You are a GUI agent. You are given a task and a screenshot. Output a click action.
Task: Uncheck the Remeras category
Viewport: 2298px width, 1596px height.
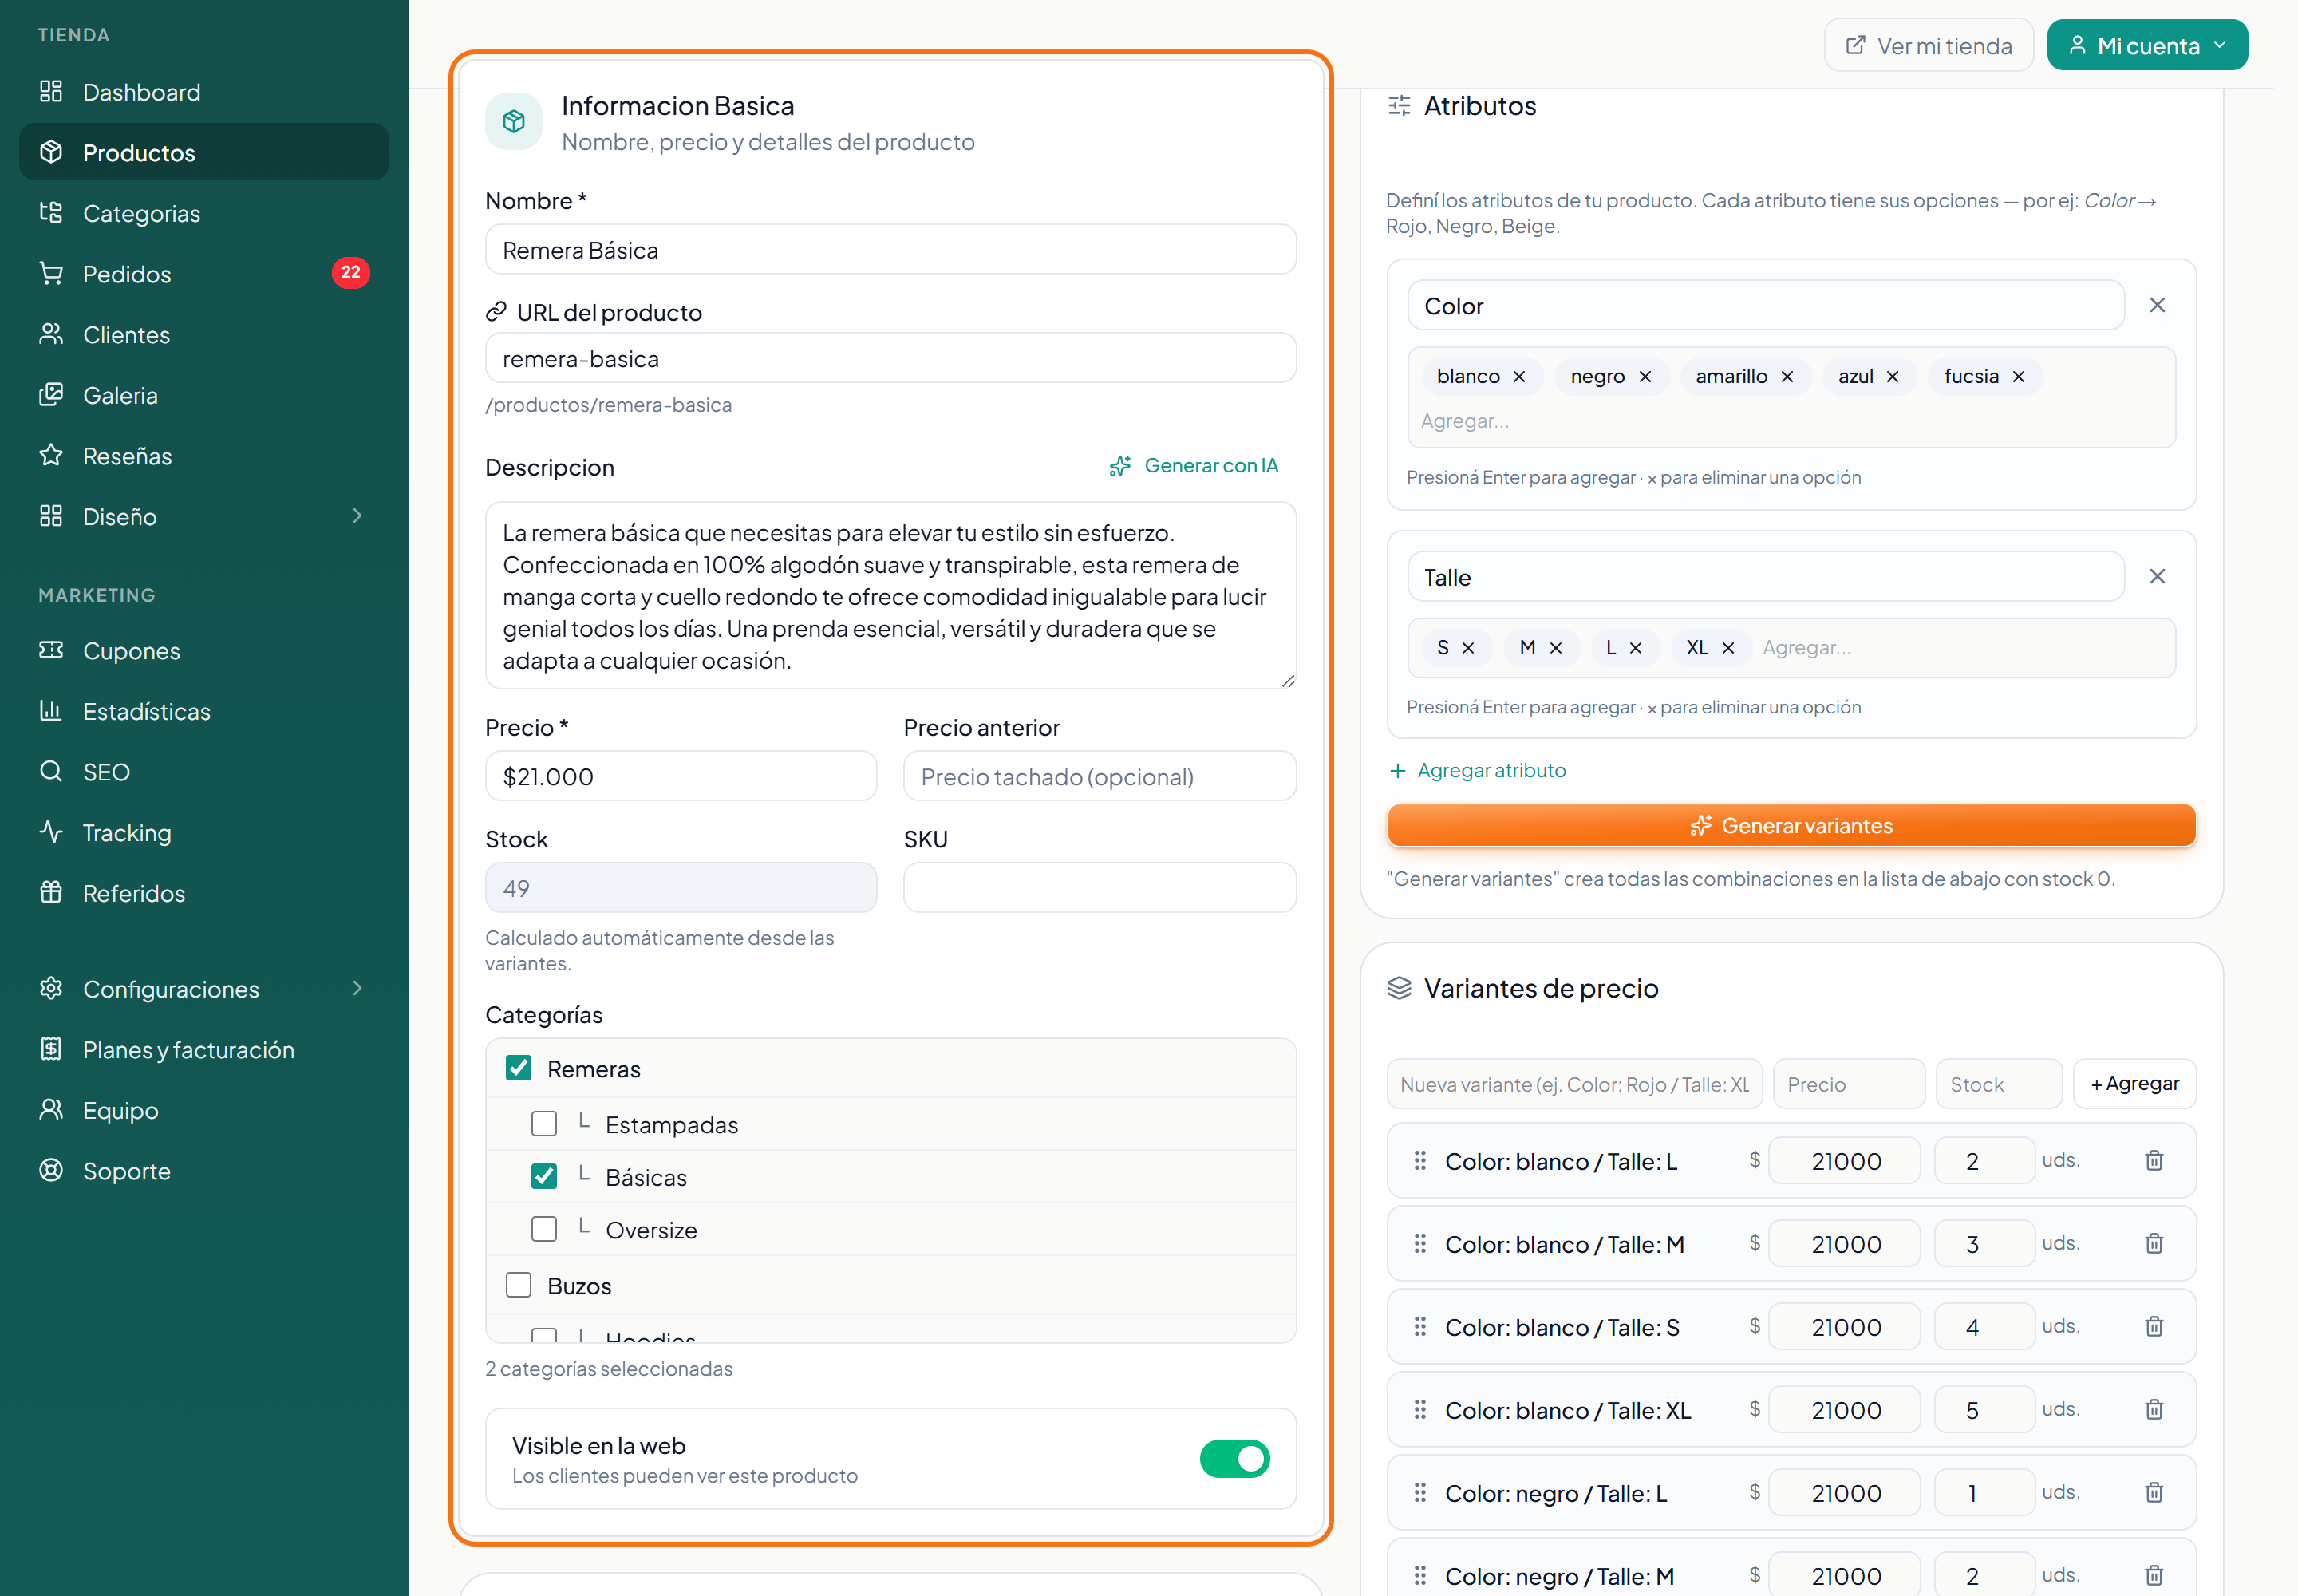coord(518,1068)
